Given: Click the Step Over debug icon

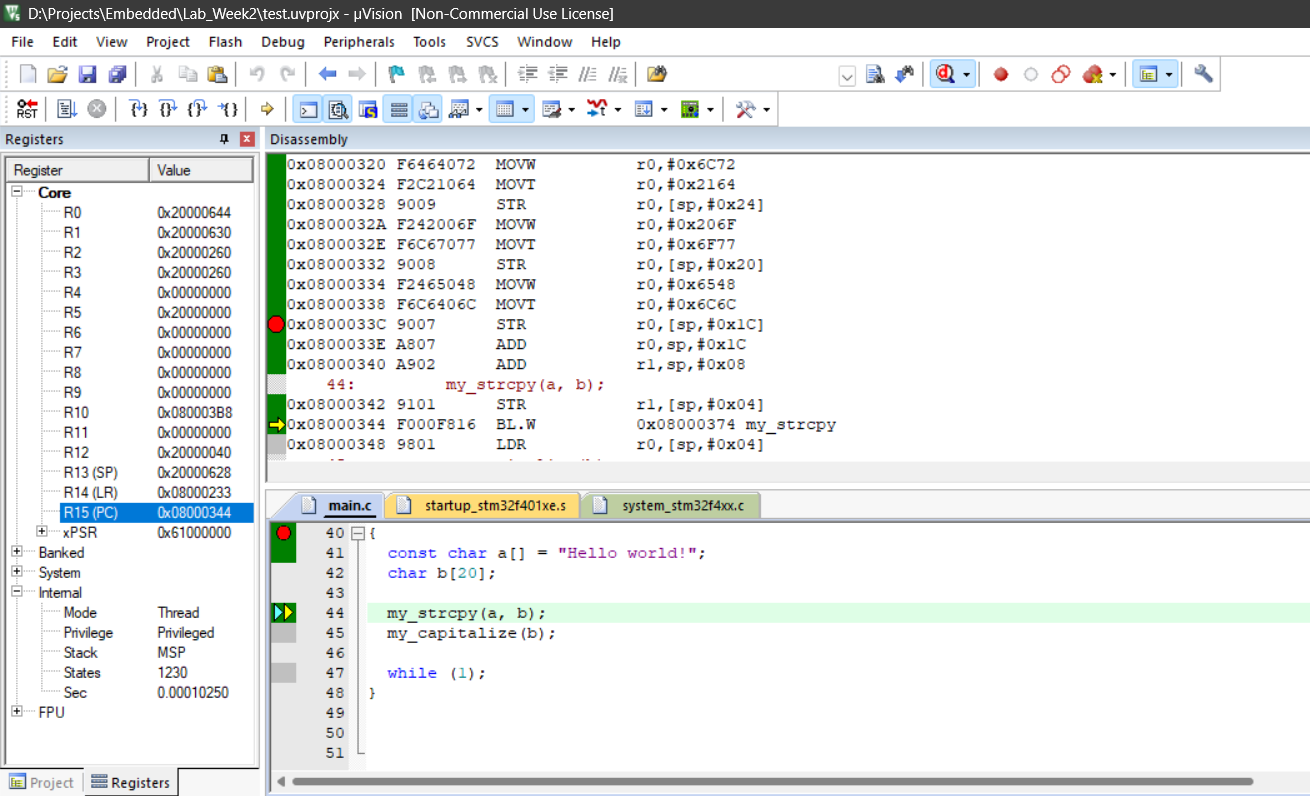Looking at the screenshot, I should click(x=168, y=109).
